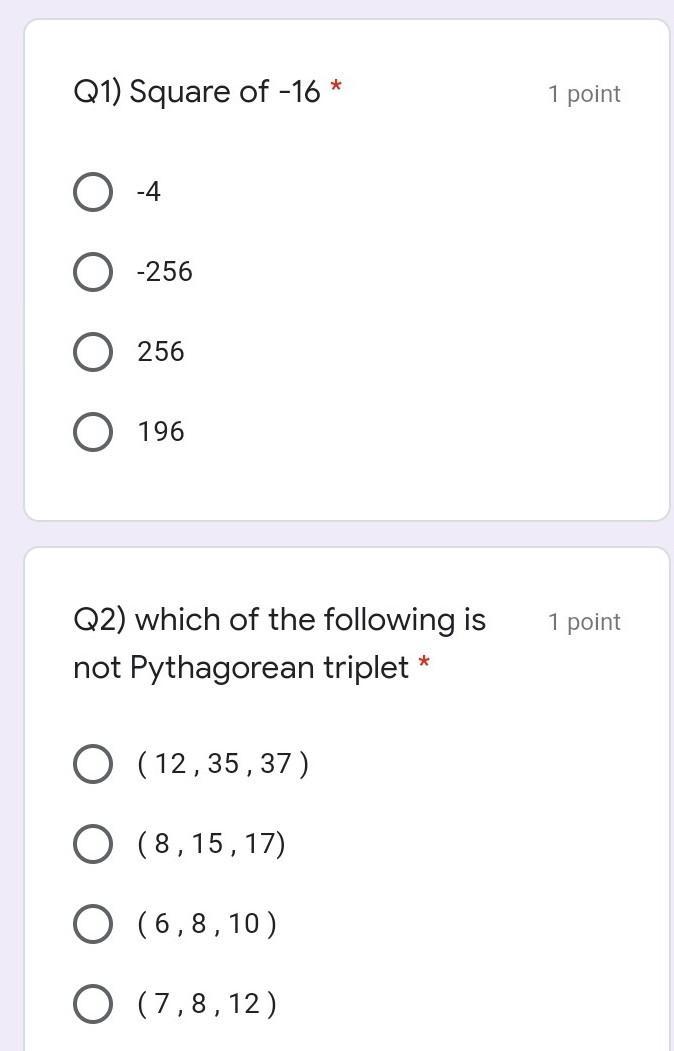Choose the (8, 15, 17) option

click(x=92, y=844)
